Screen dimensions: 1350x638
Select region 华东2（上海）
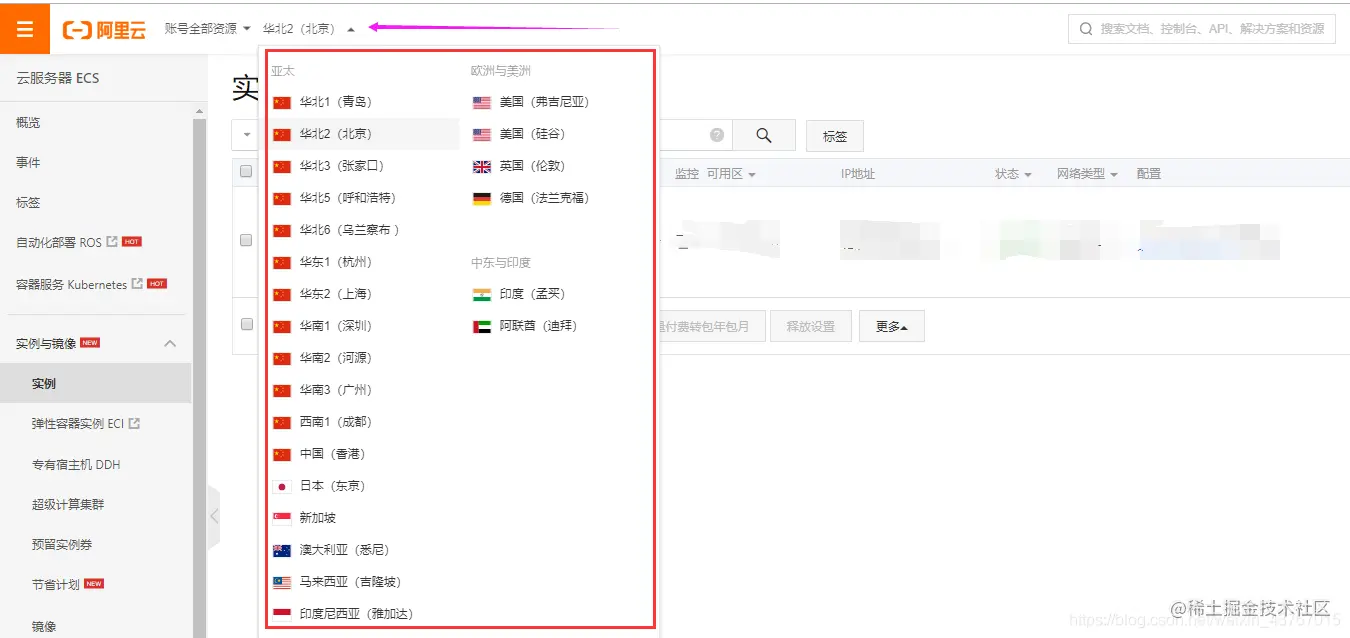[335, 294]
